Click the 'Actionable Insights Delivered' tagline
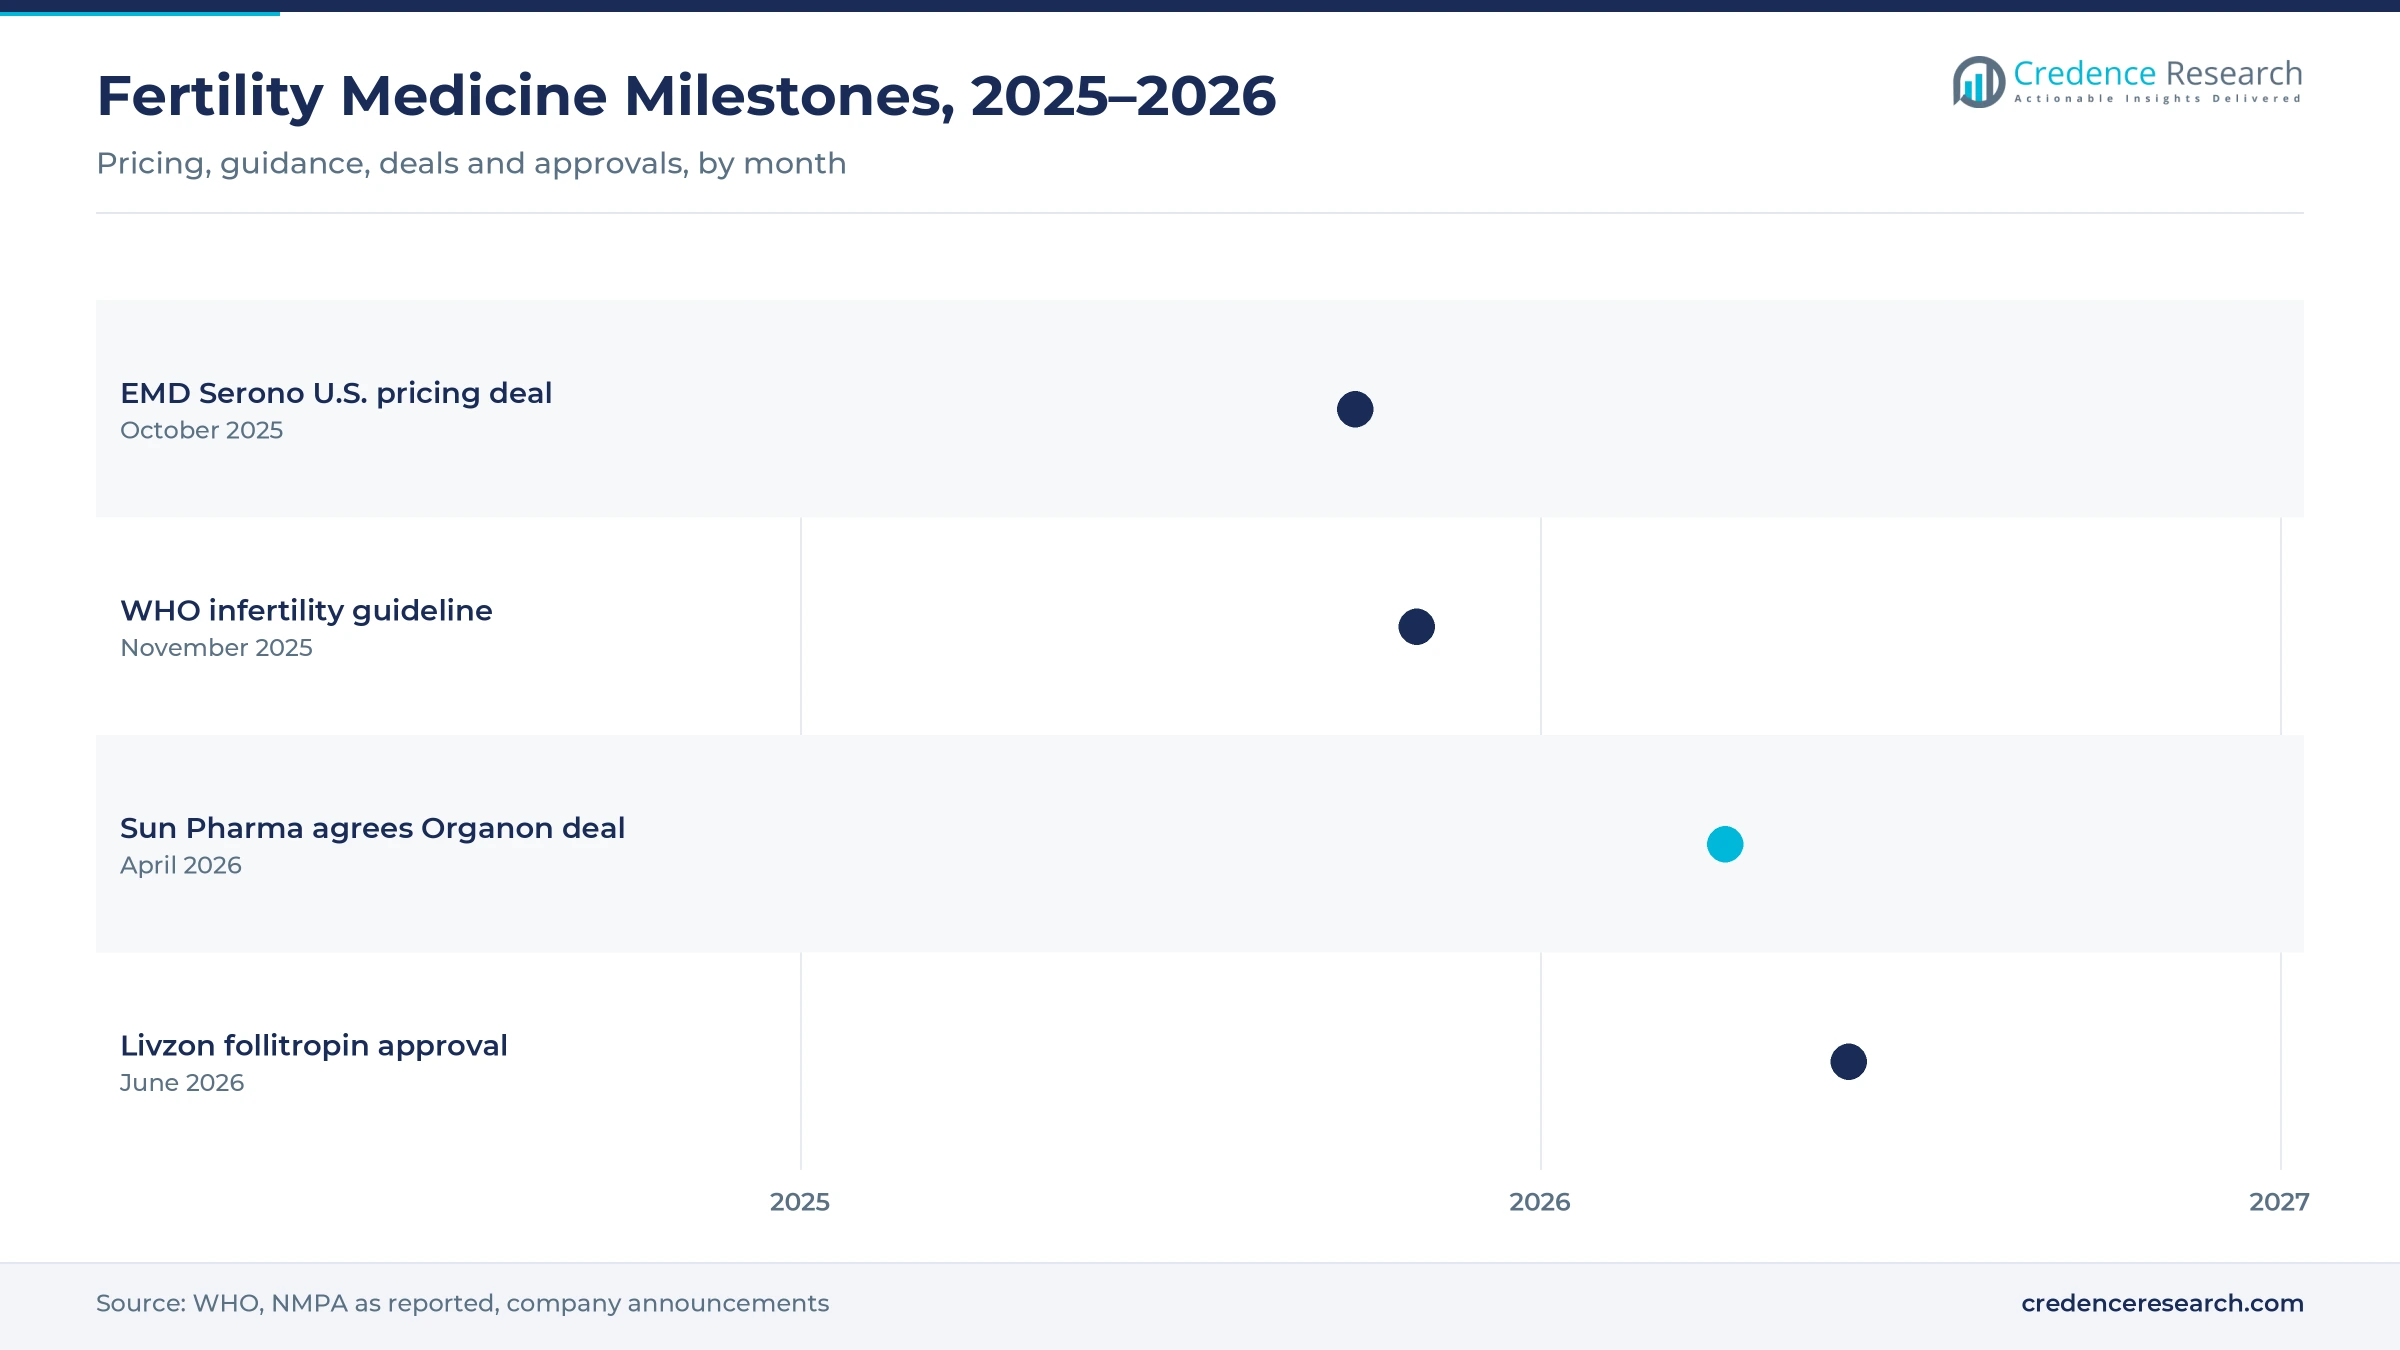The height and width of the screenshot is (1350, 2400). (2157, 99)
